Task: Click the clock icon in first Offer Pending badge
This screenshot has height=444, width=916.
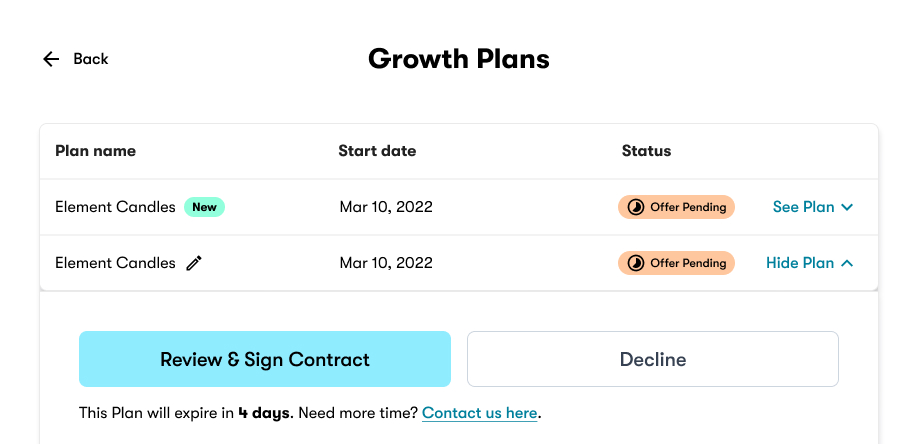Action: 636,207
